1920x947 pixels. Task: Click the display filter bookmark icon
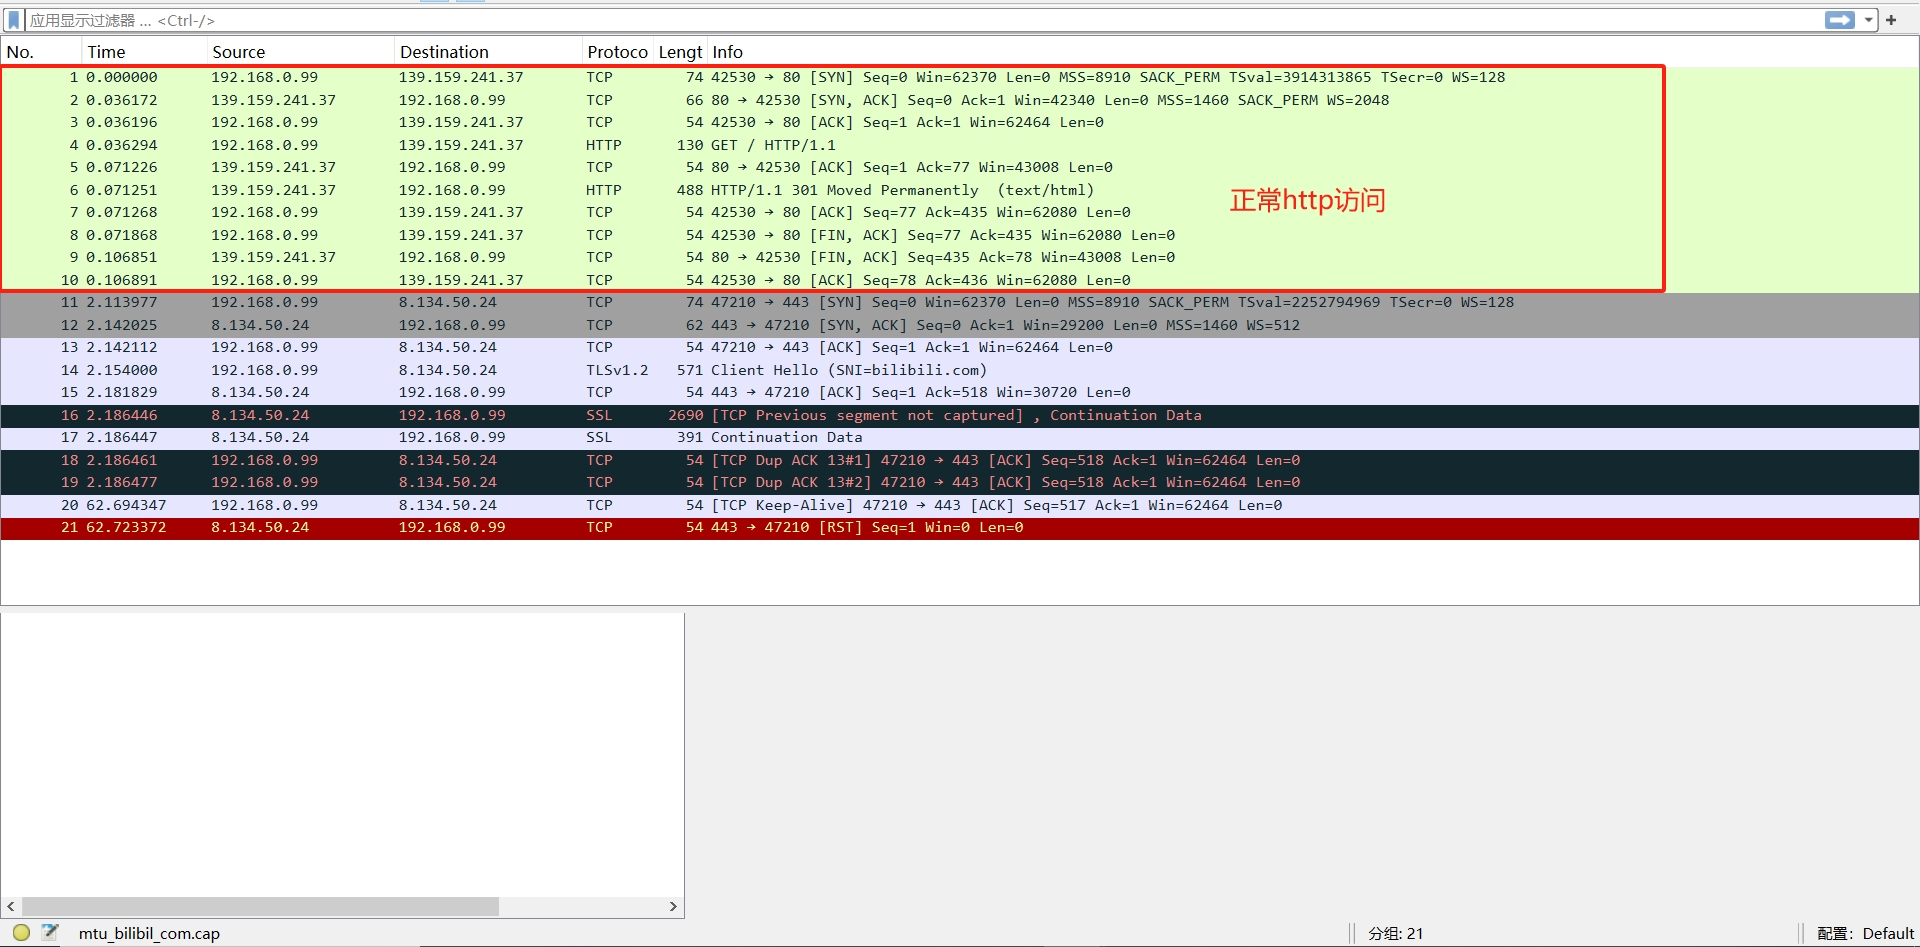[14, 20]
